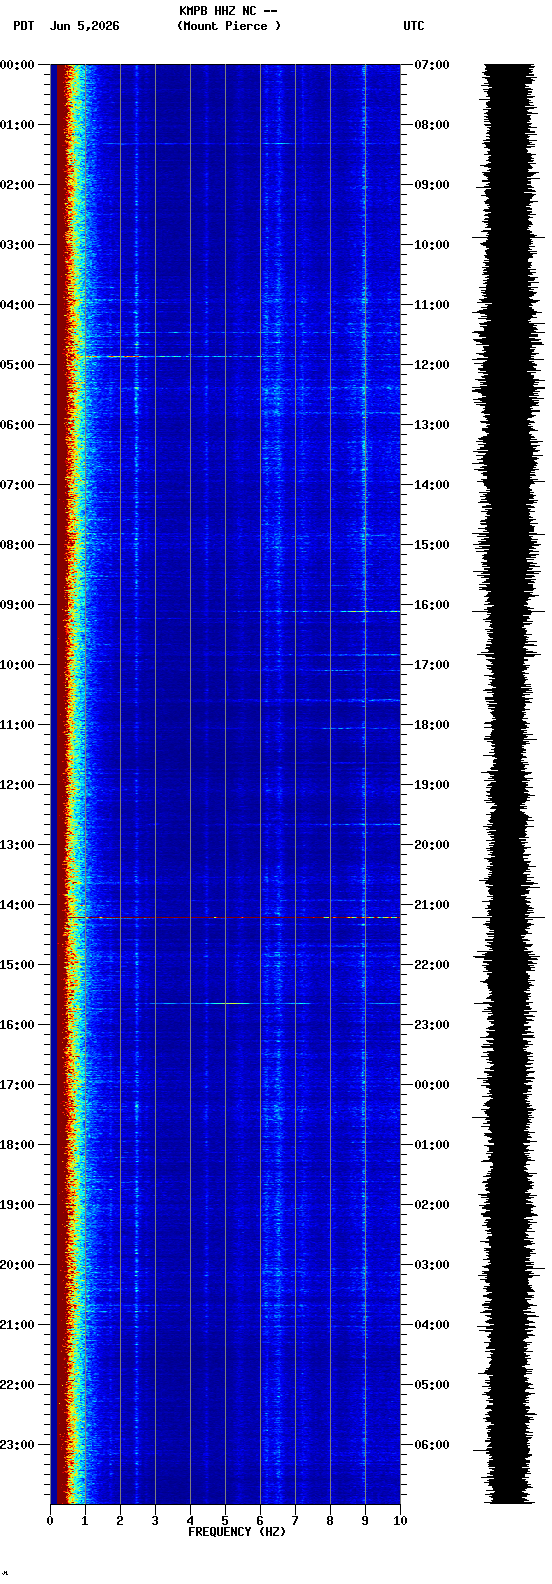Click the PDT time label '22:00'

17,1385
